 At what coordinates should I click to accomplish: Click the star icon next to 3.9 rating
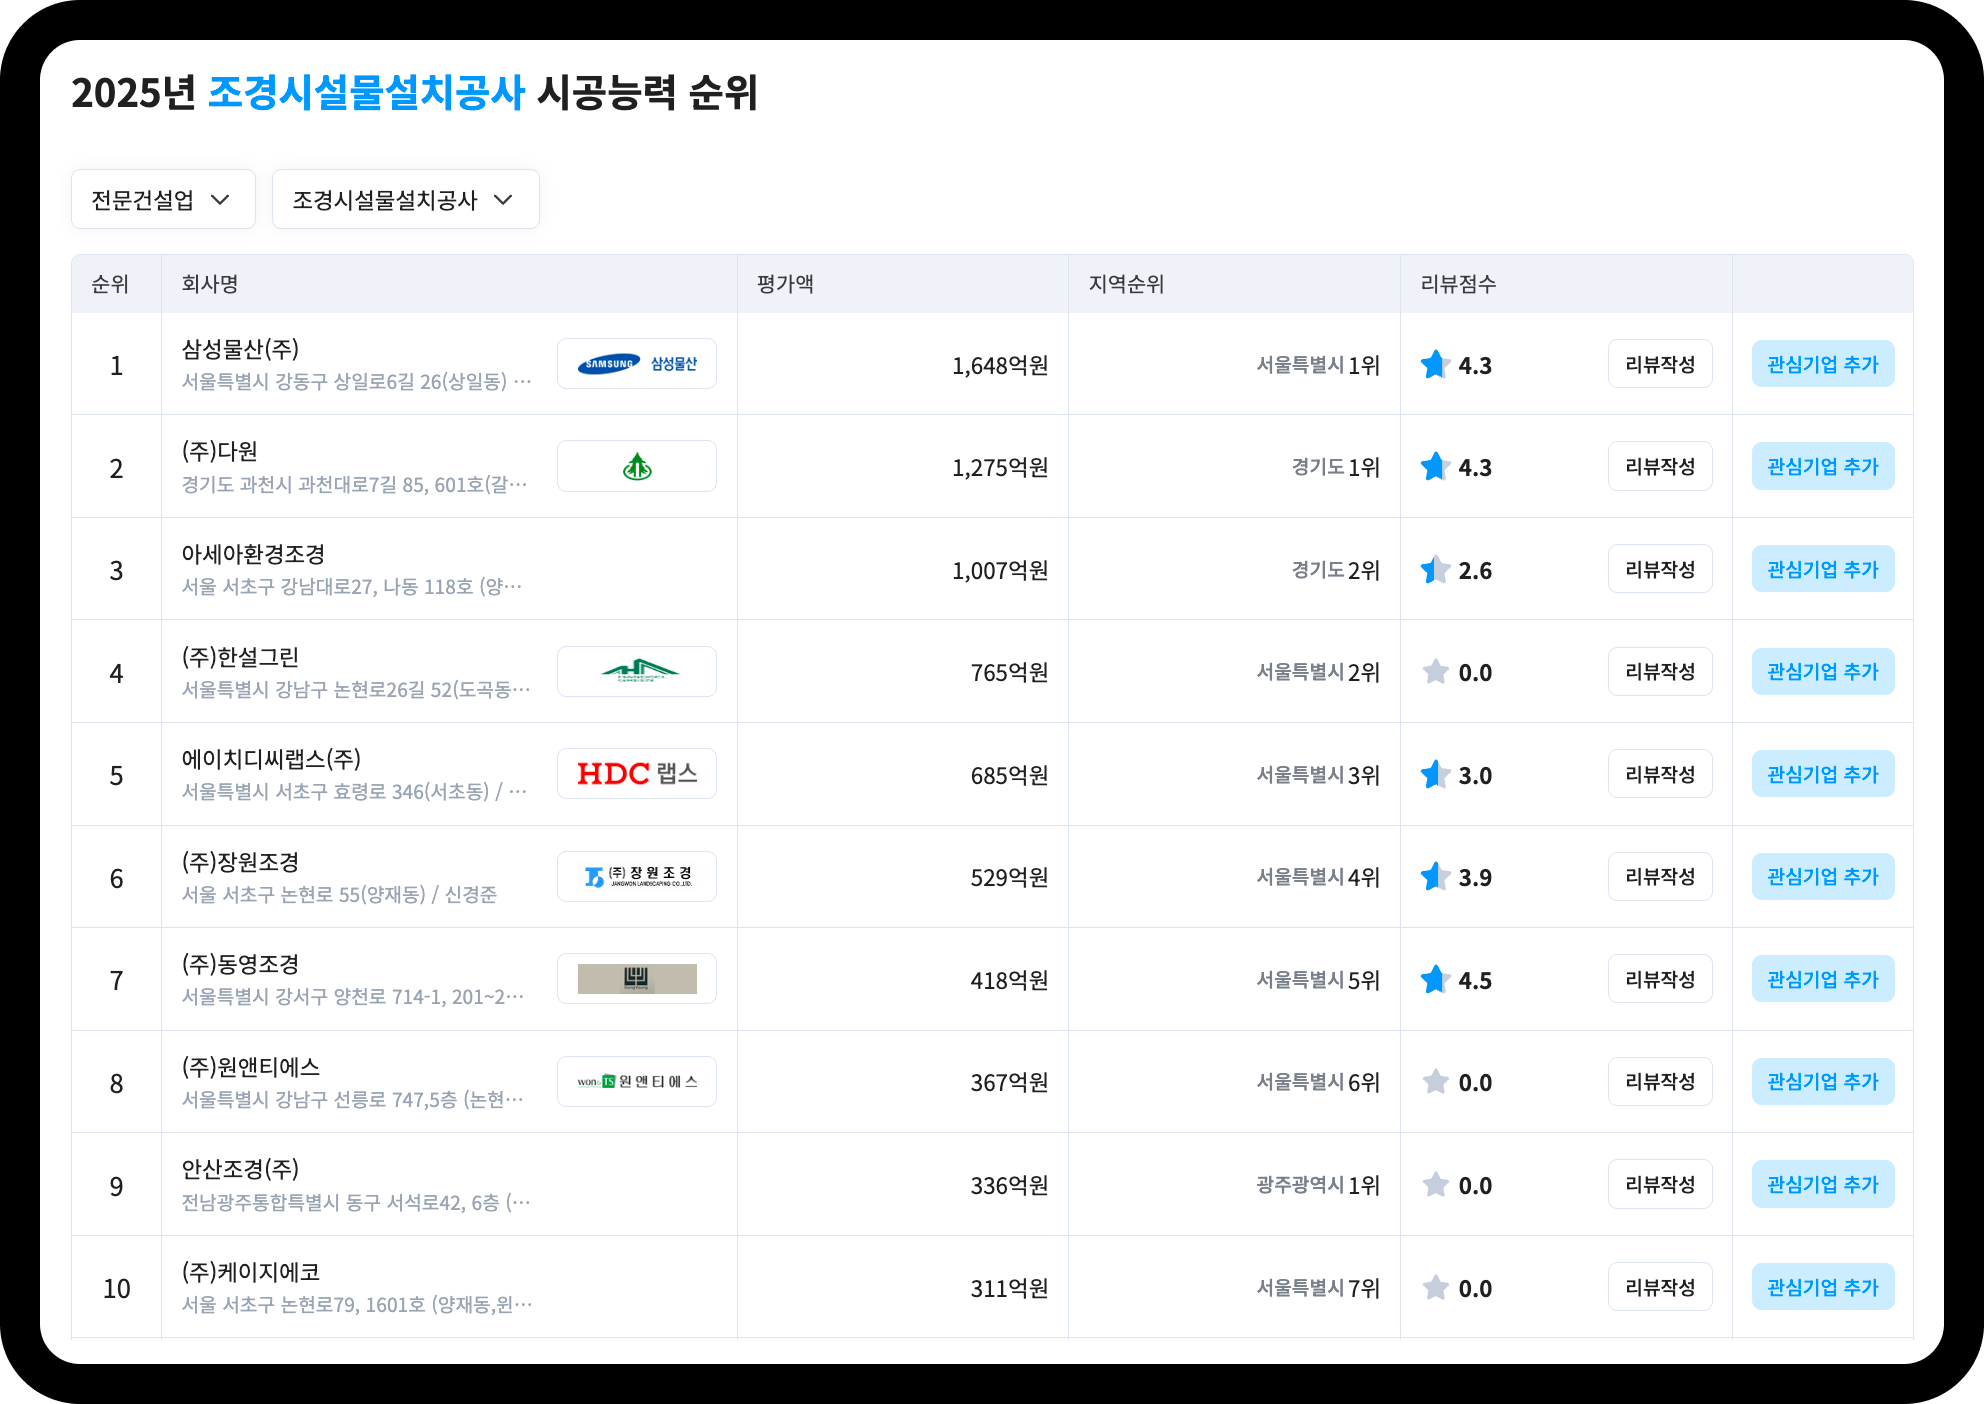[1436, 877]
